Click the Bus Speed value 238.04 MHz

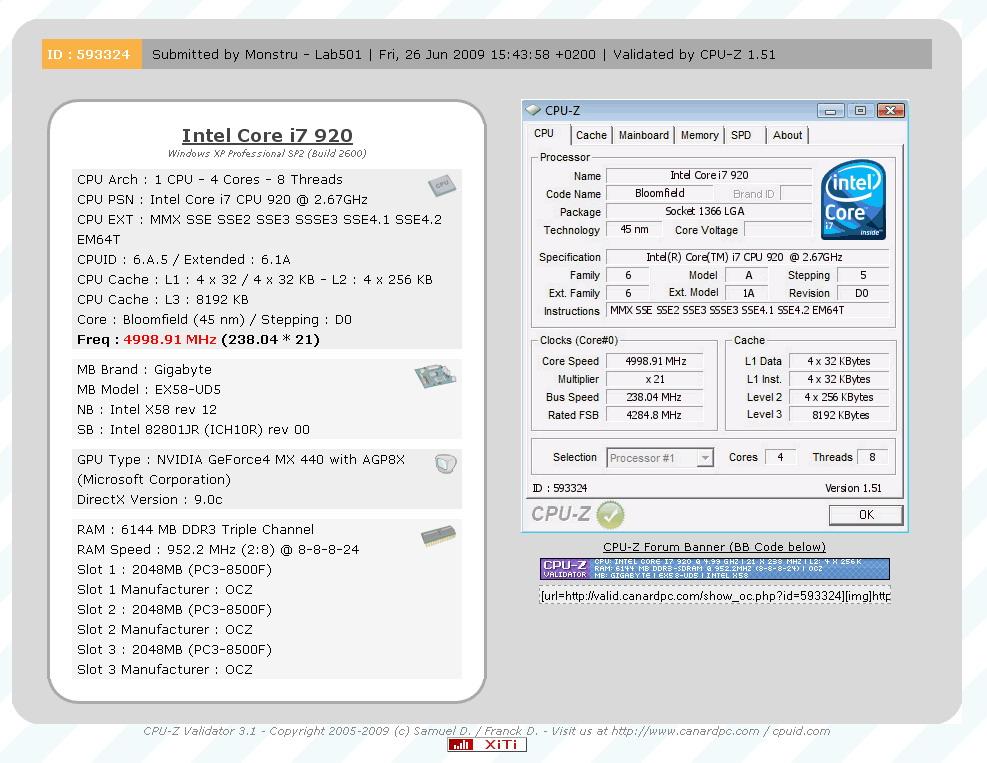tap(655, 397)
